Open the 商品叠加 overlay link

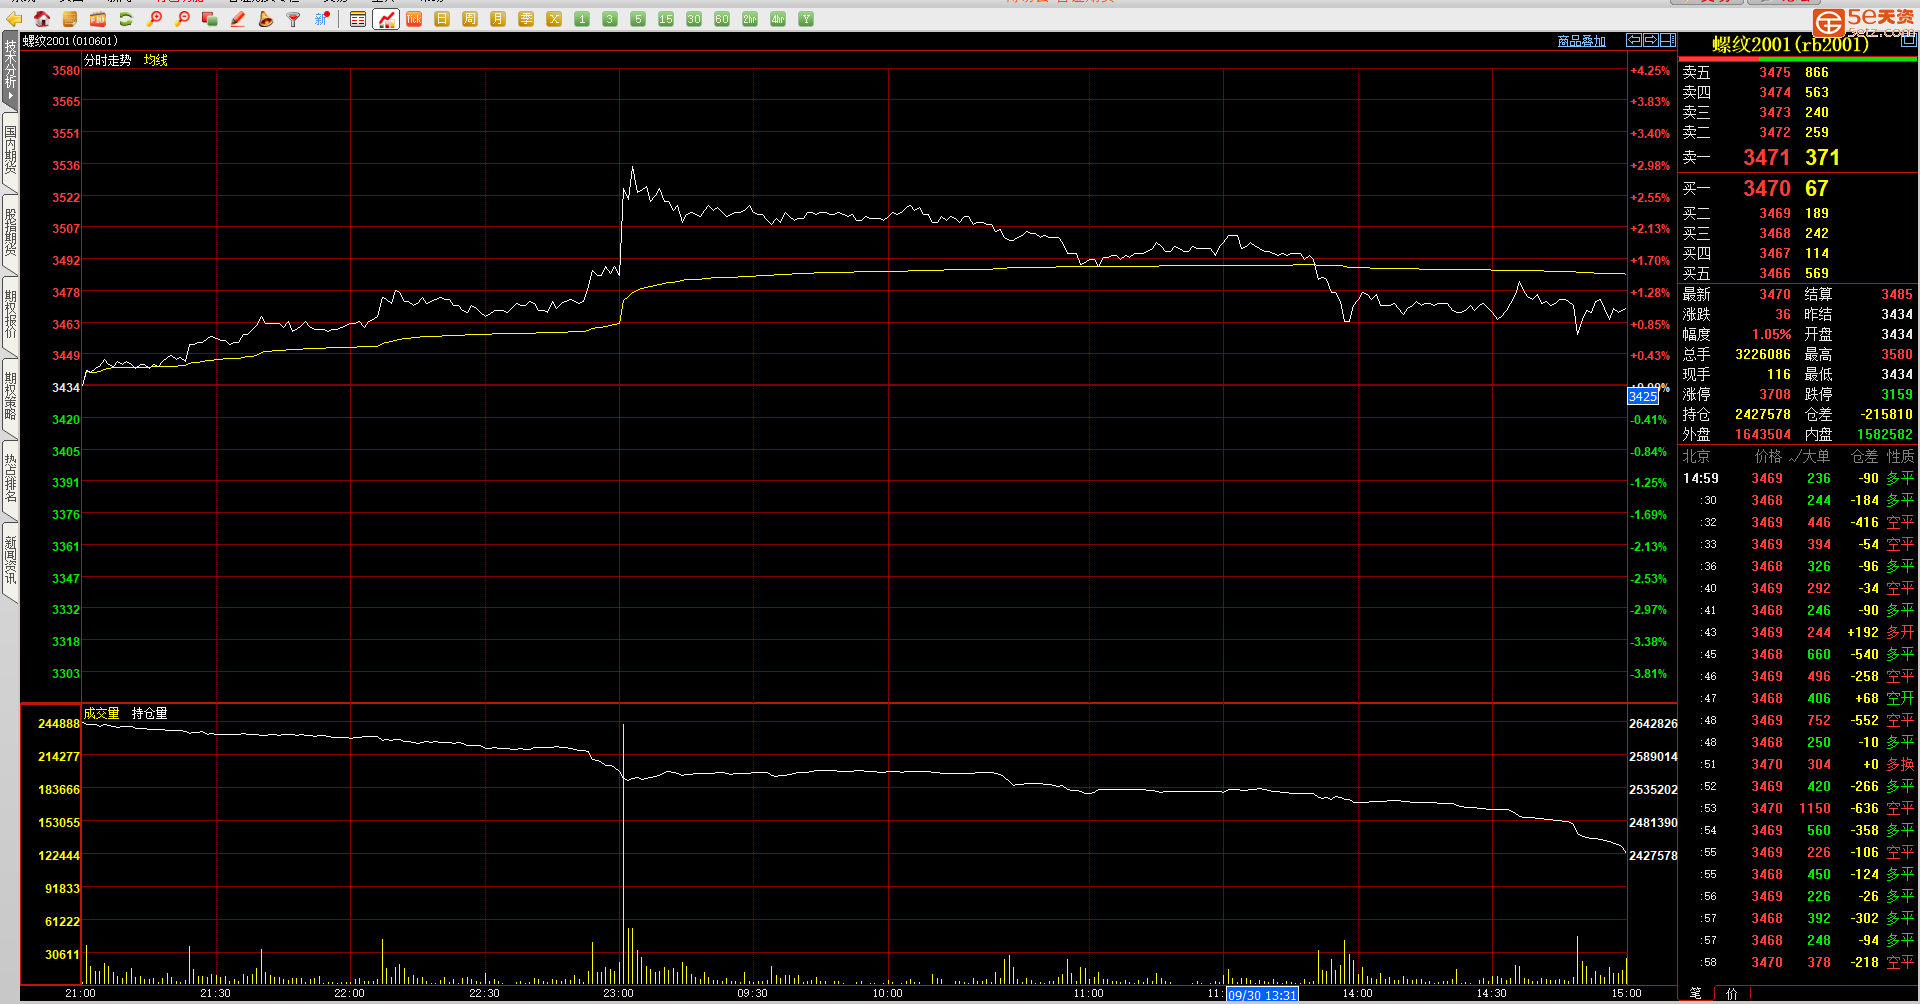tap(1582, 41)
